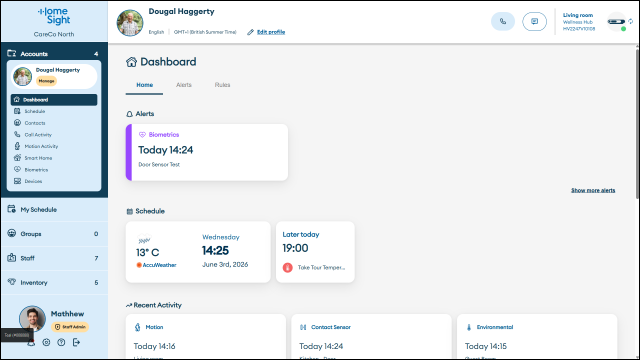This screenshot has width=640, height=360.
Task: Expand the Inventory section
Action: pyautogui.click(x=54, y=282)
